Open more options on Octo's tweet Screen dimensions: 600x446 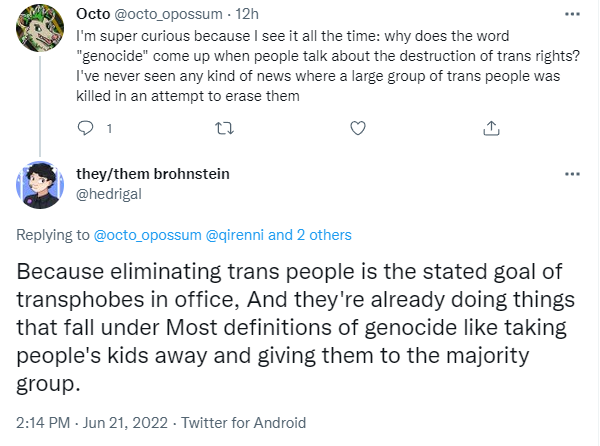[x=572, y=14]
